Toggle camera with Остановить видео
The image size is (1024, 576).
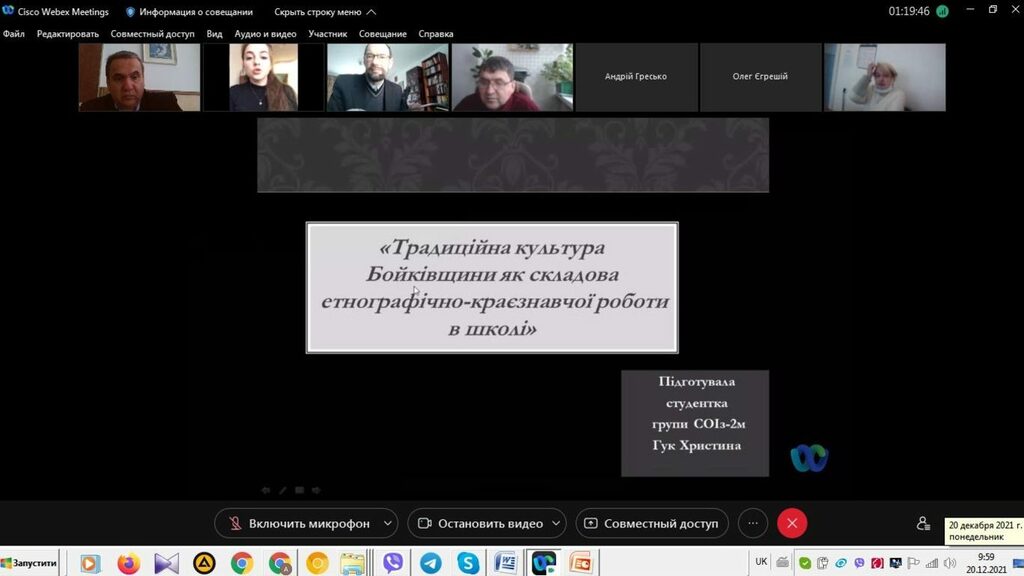(478, 523)
